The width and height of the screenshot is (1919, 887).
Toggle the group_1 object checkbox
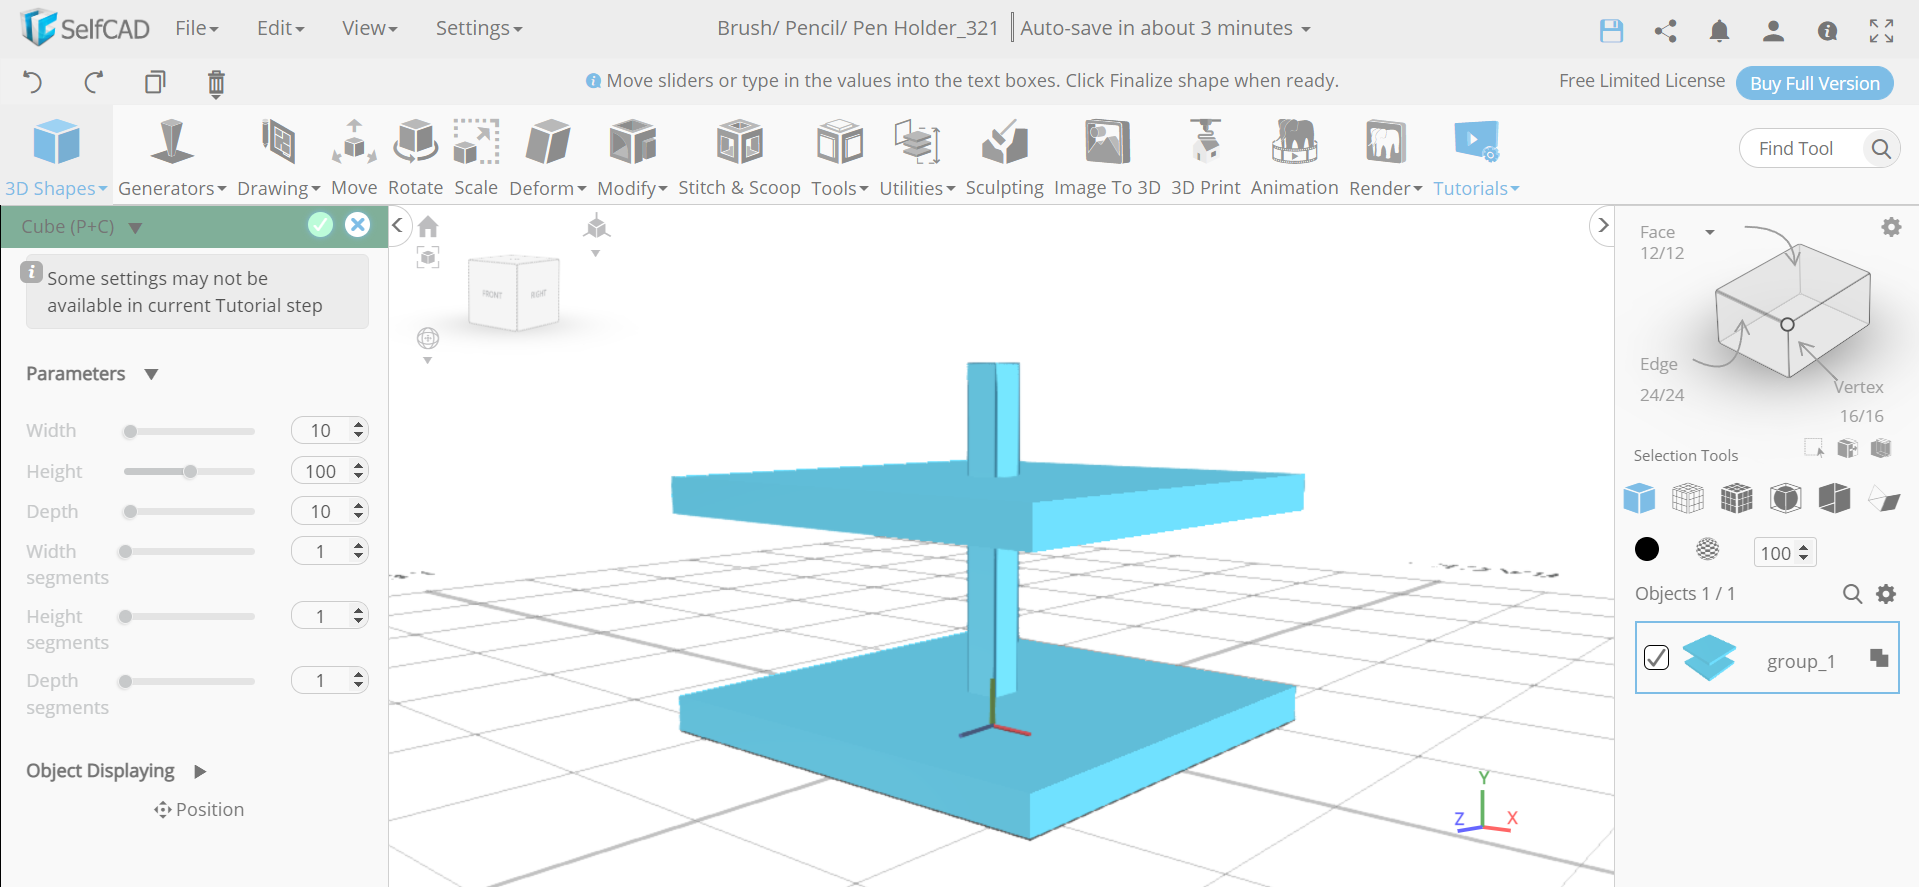(x=1656, y=657)
